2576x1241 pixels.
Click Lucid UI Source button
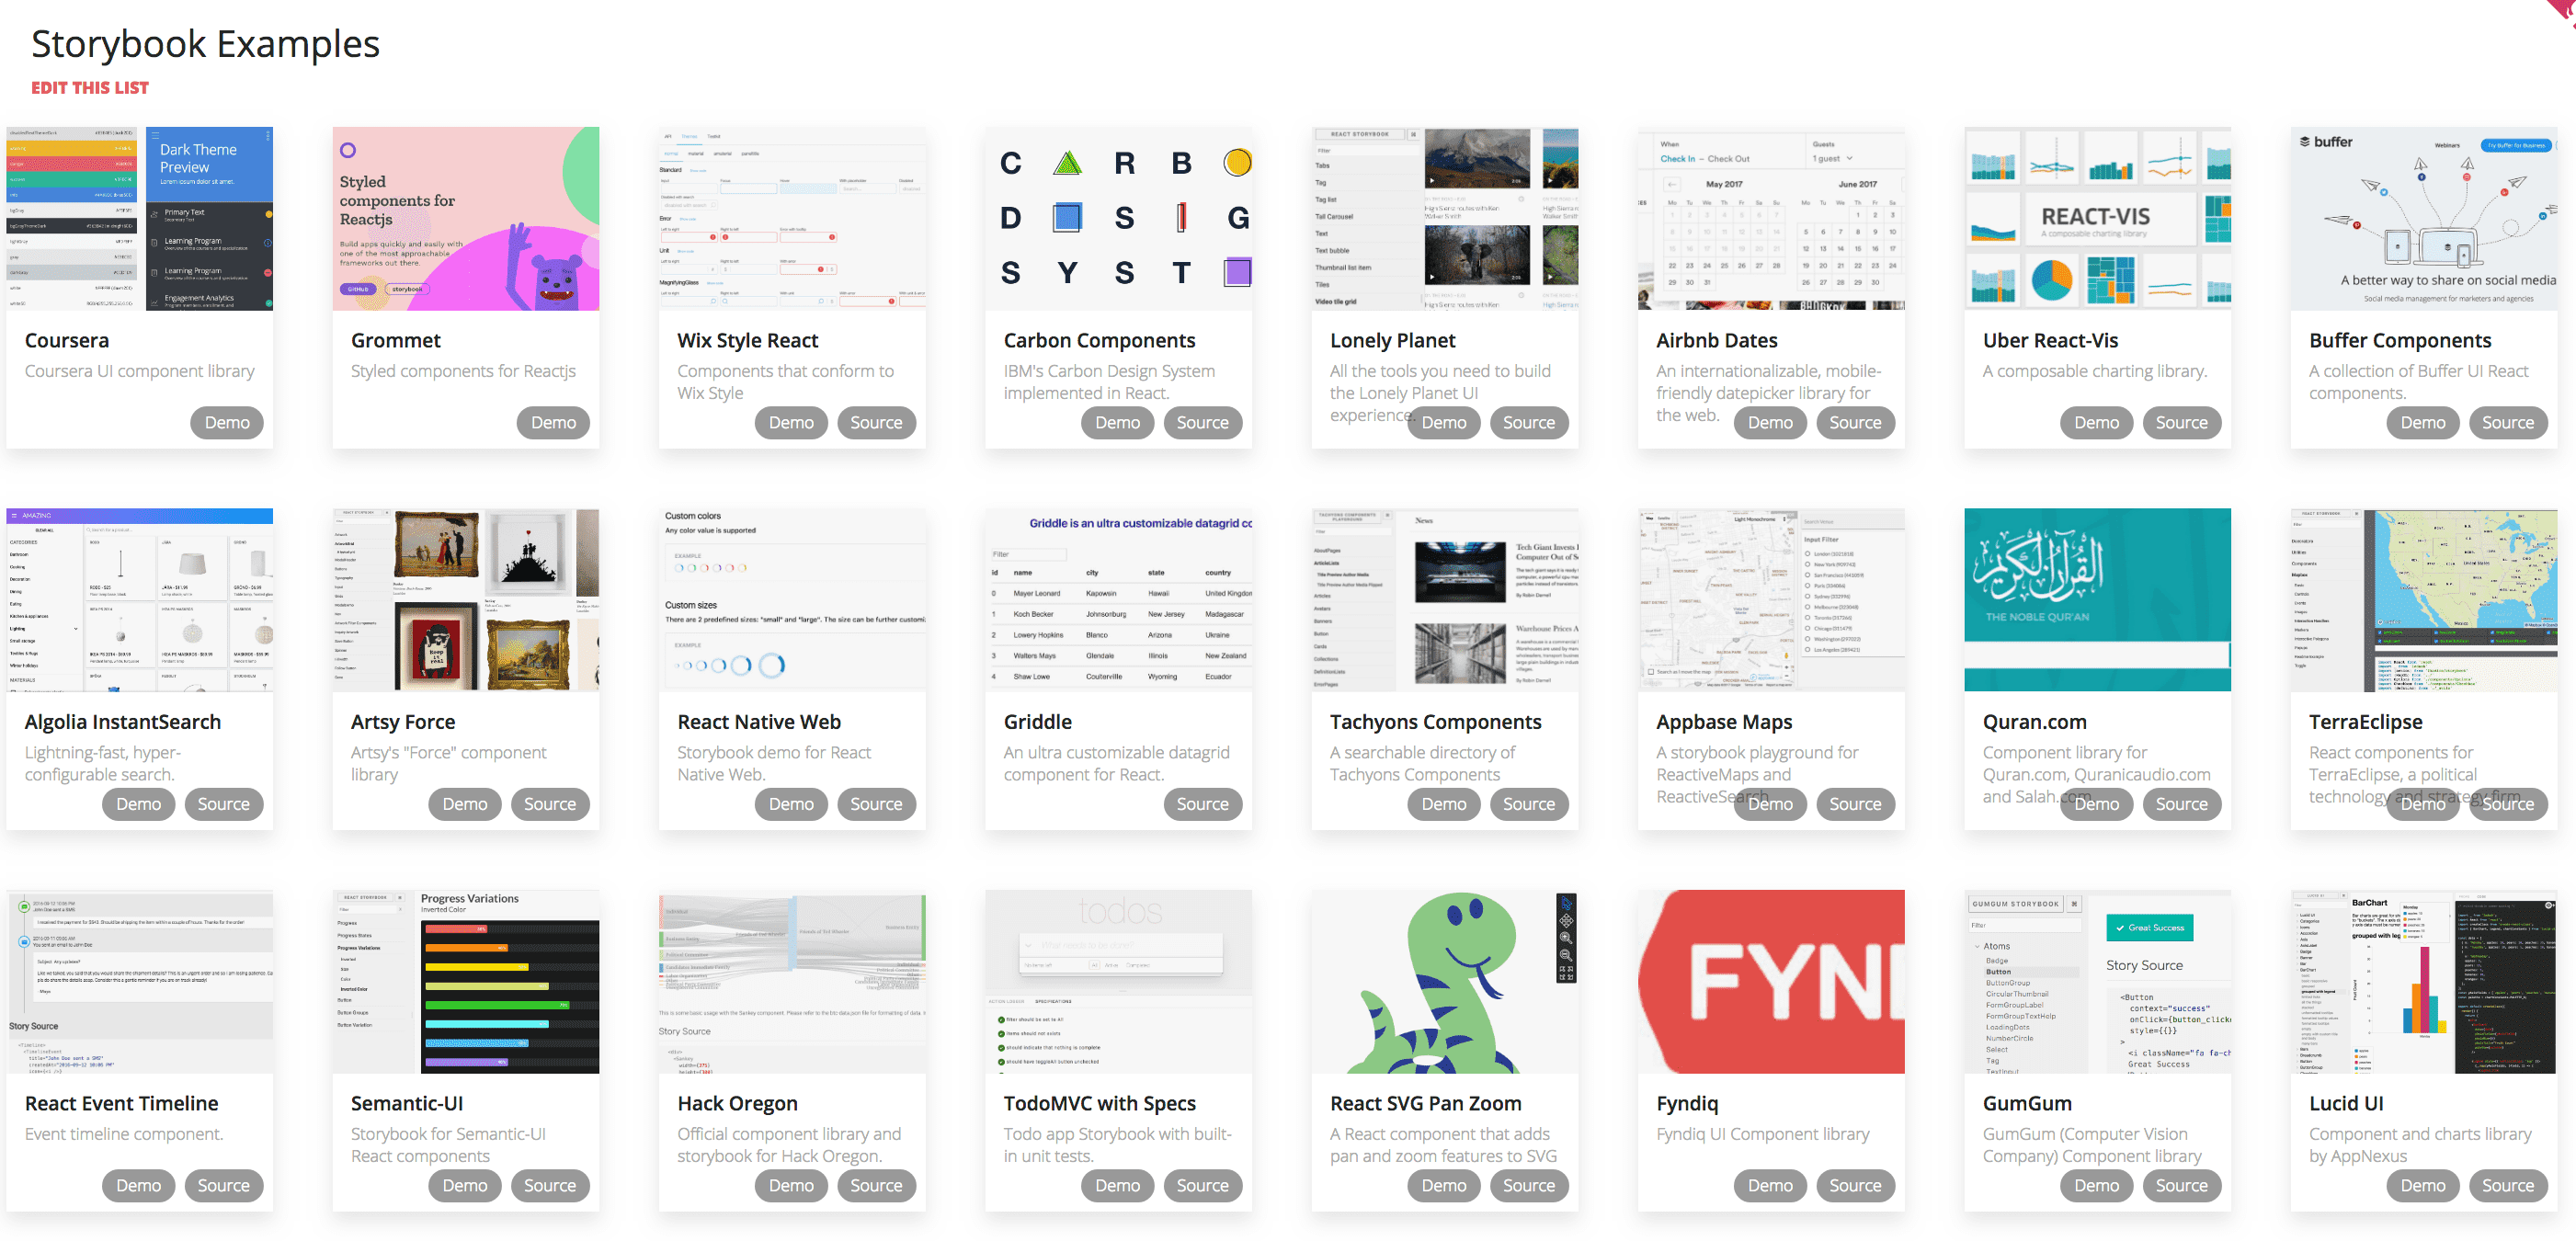(2508, 1186)
